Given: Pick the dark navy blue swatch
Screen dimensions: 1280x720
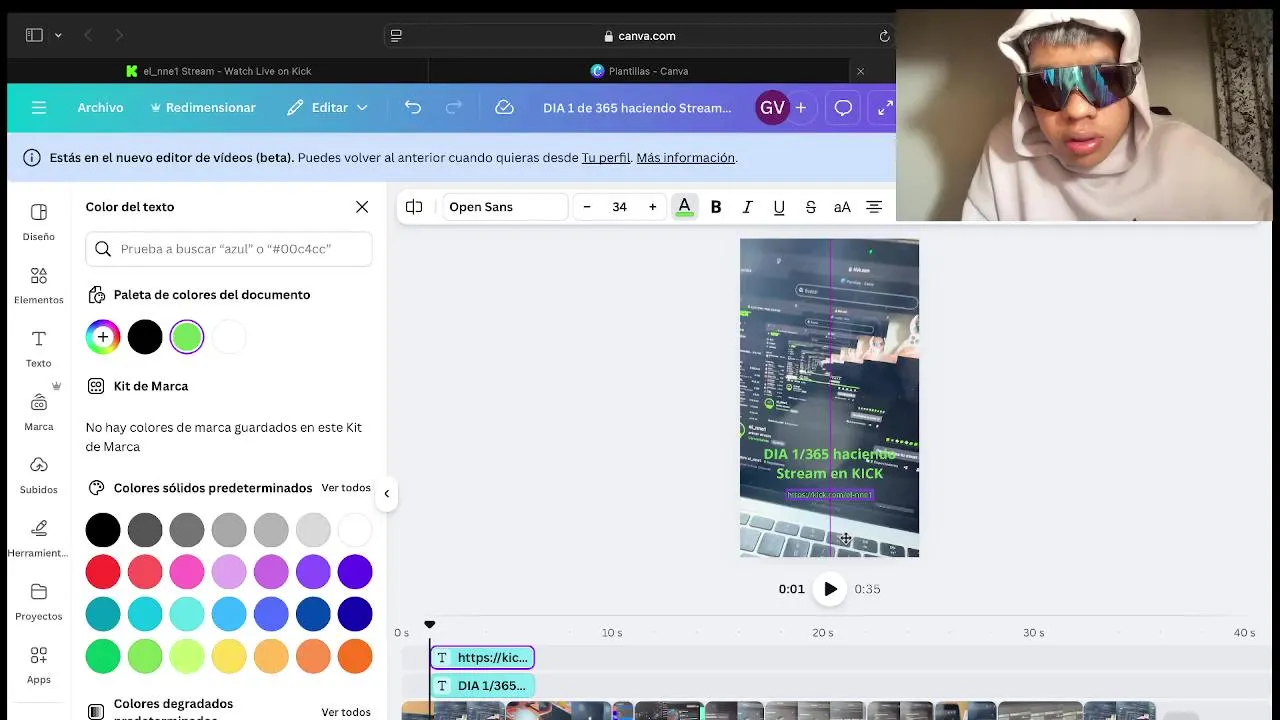Looking at the screenshot, I should pyautogui.click(x=355, y=614).
